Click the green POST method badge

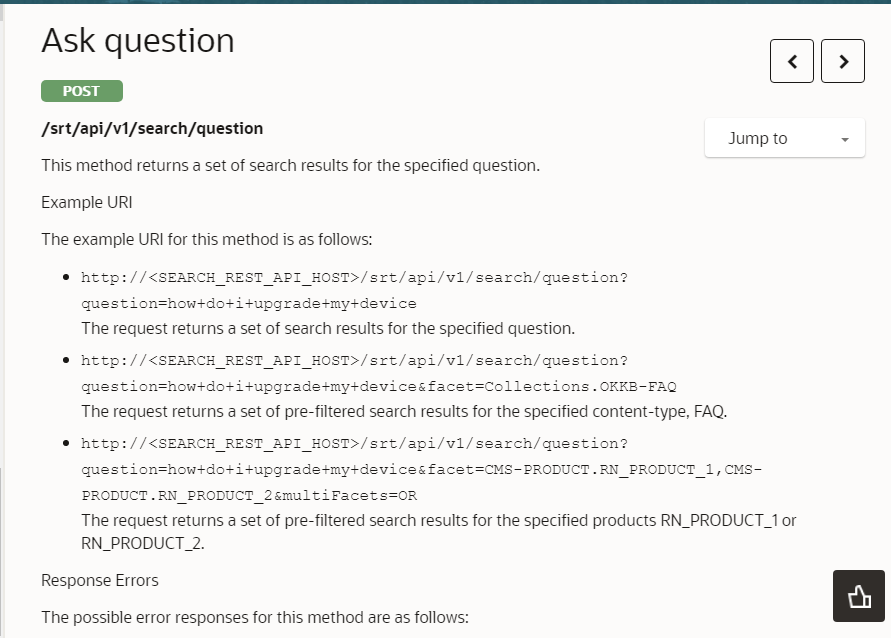[82, 91]
